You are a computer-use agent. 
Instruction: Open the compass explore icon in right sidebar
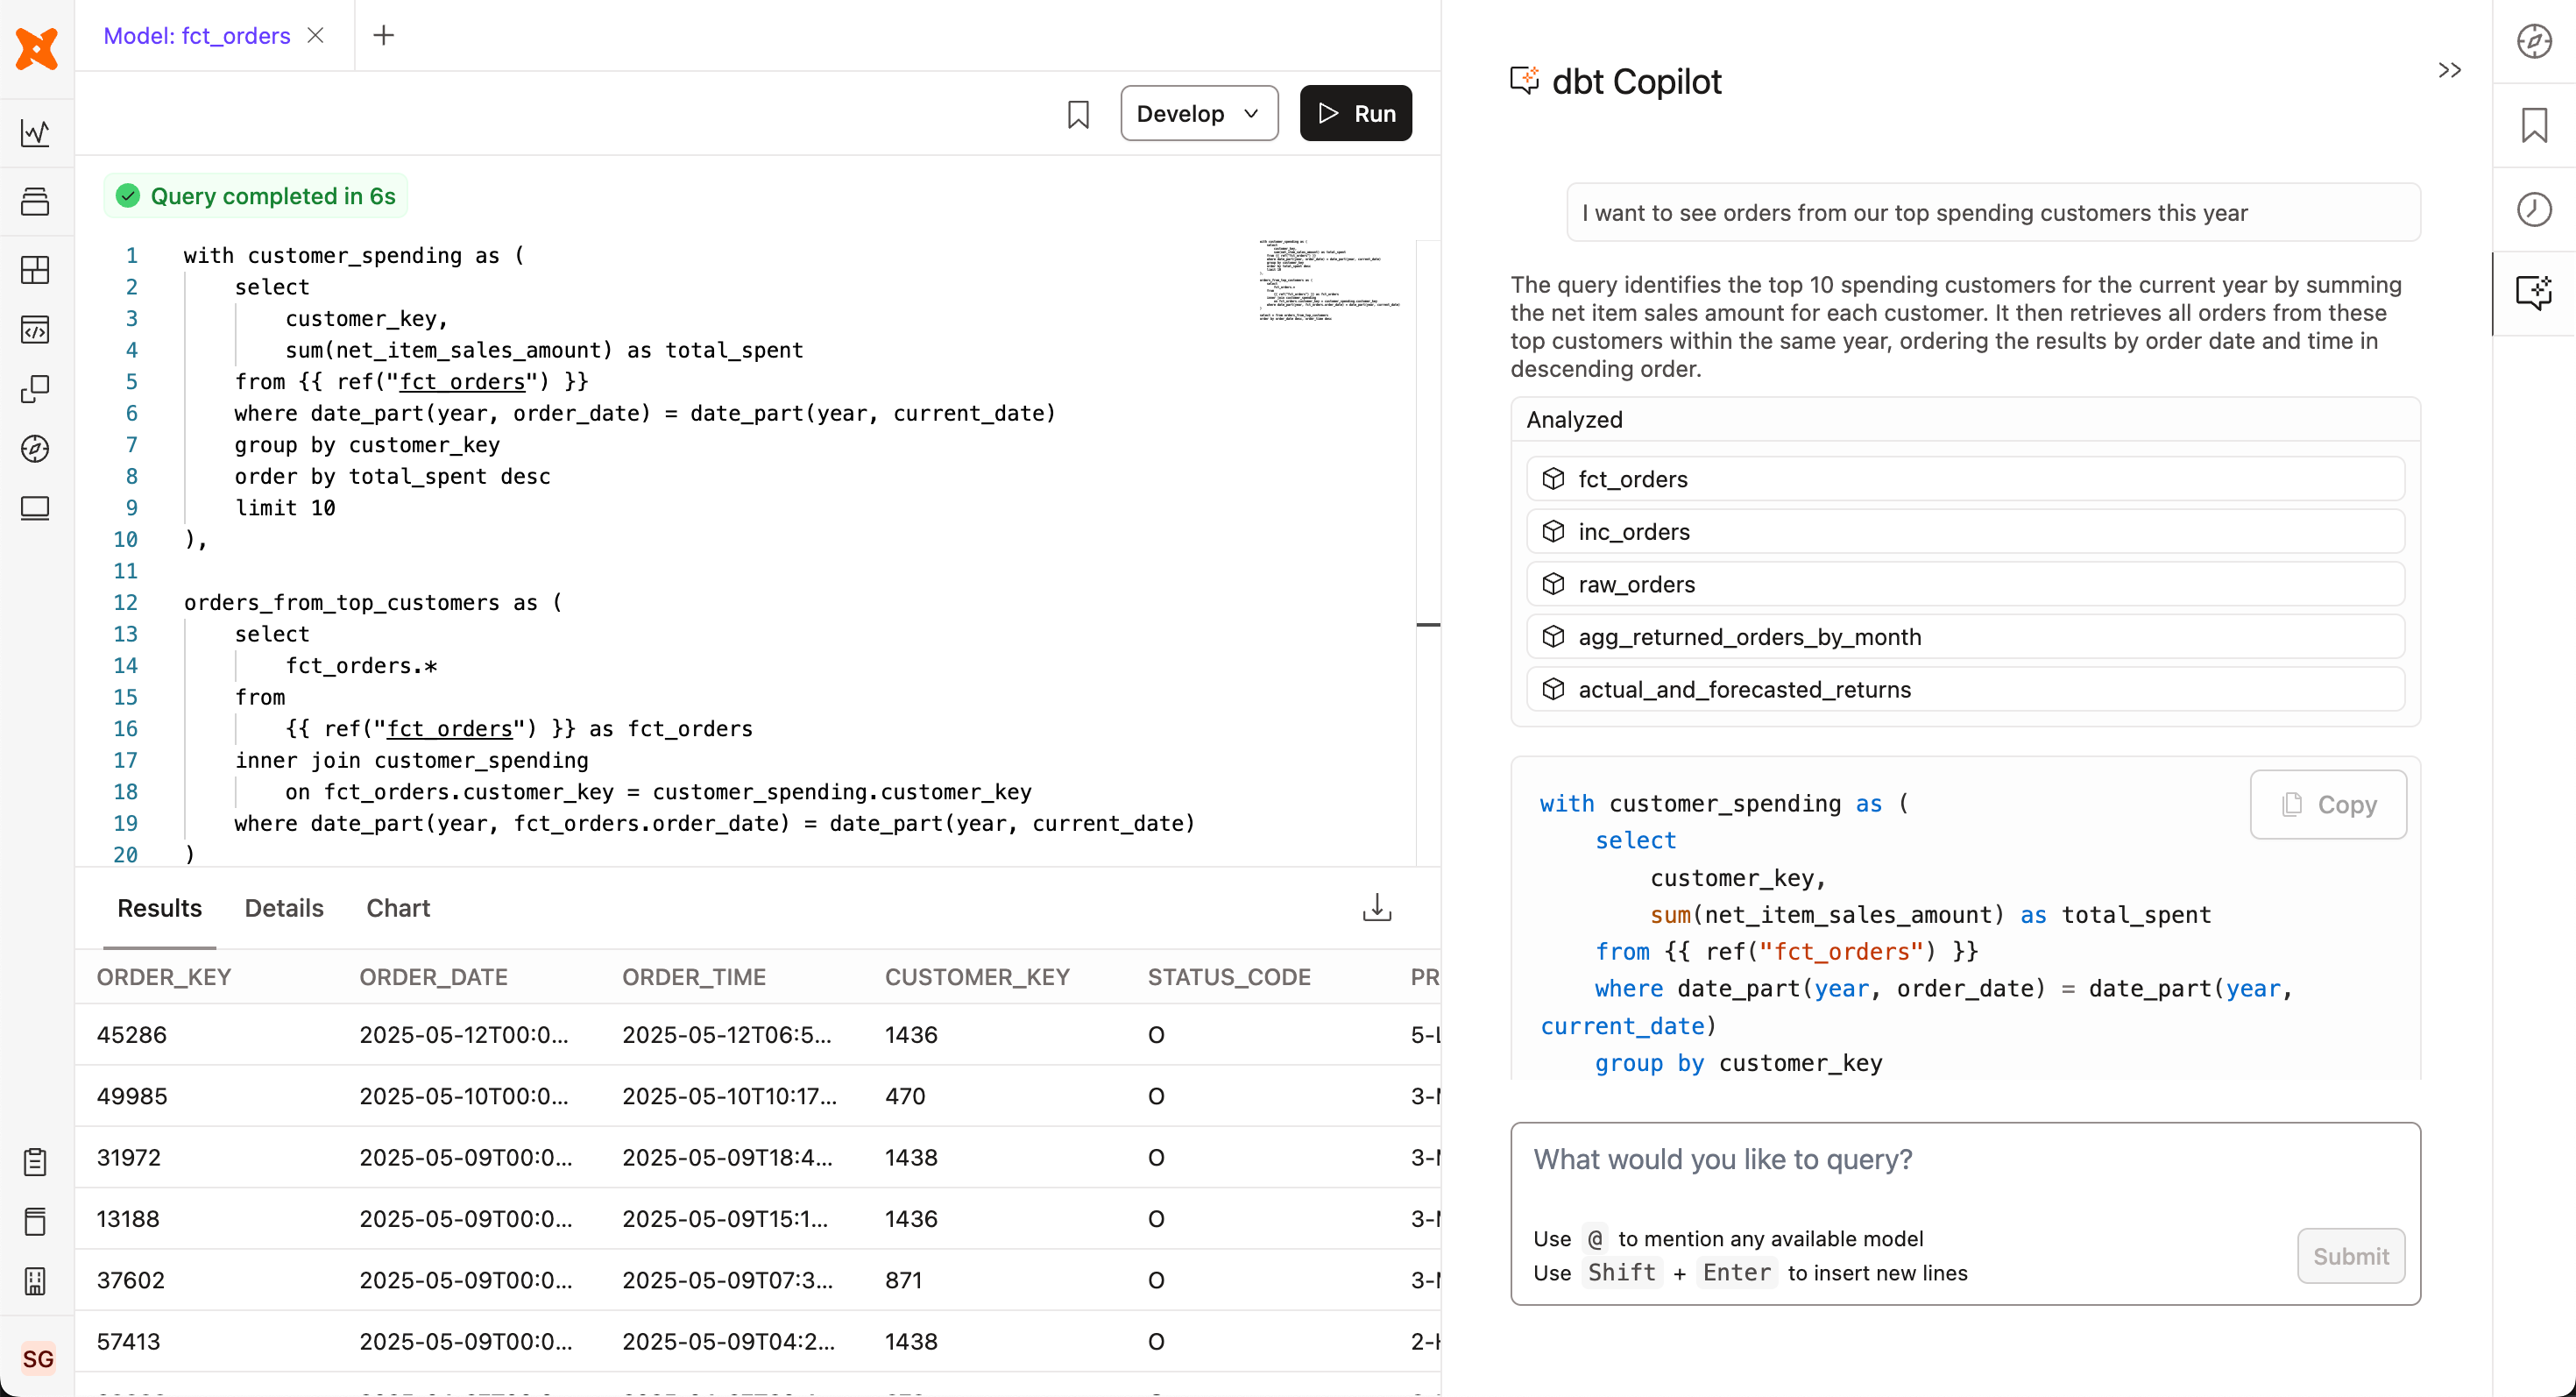(x=2533, y=42)
